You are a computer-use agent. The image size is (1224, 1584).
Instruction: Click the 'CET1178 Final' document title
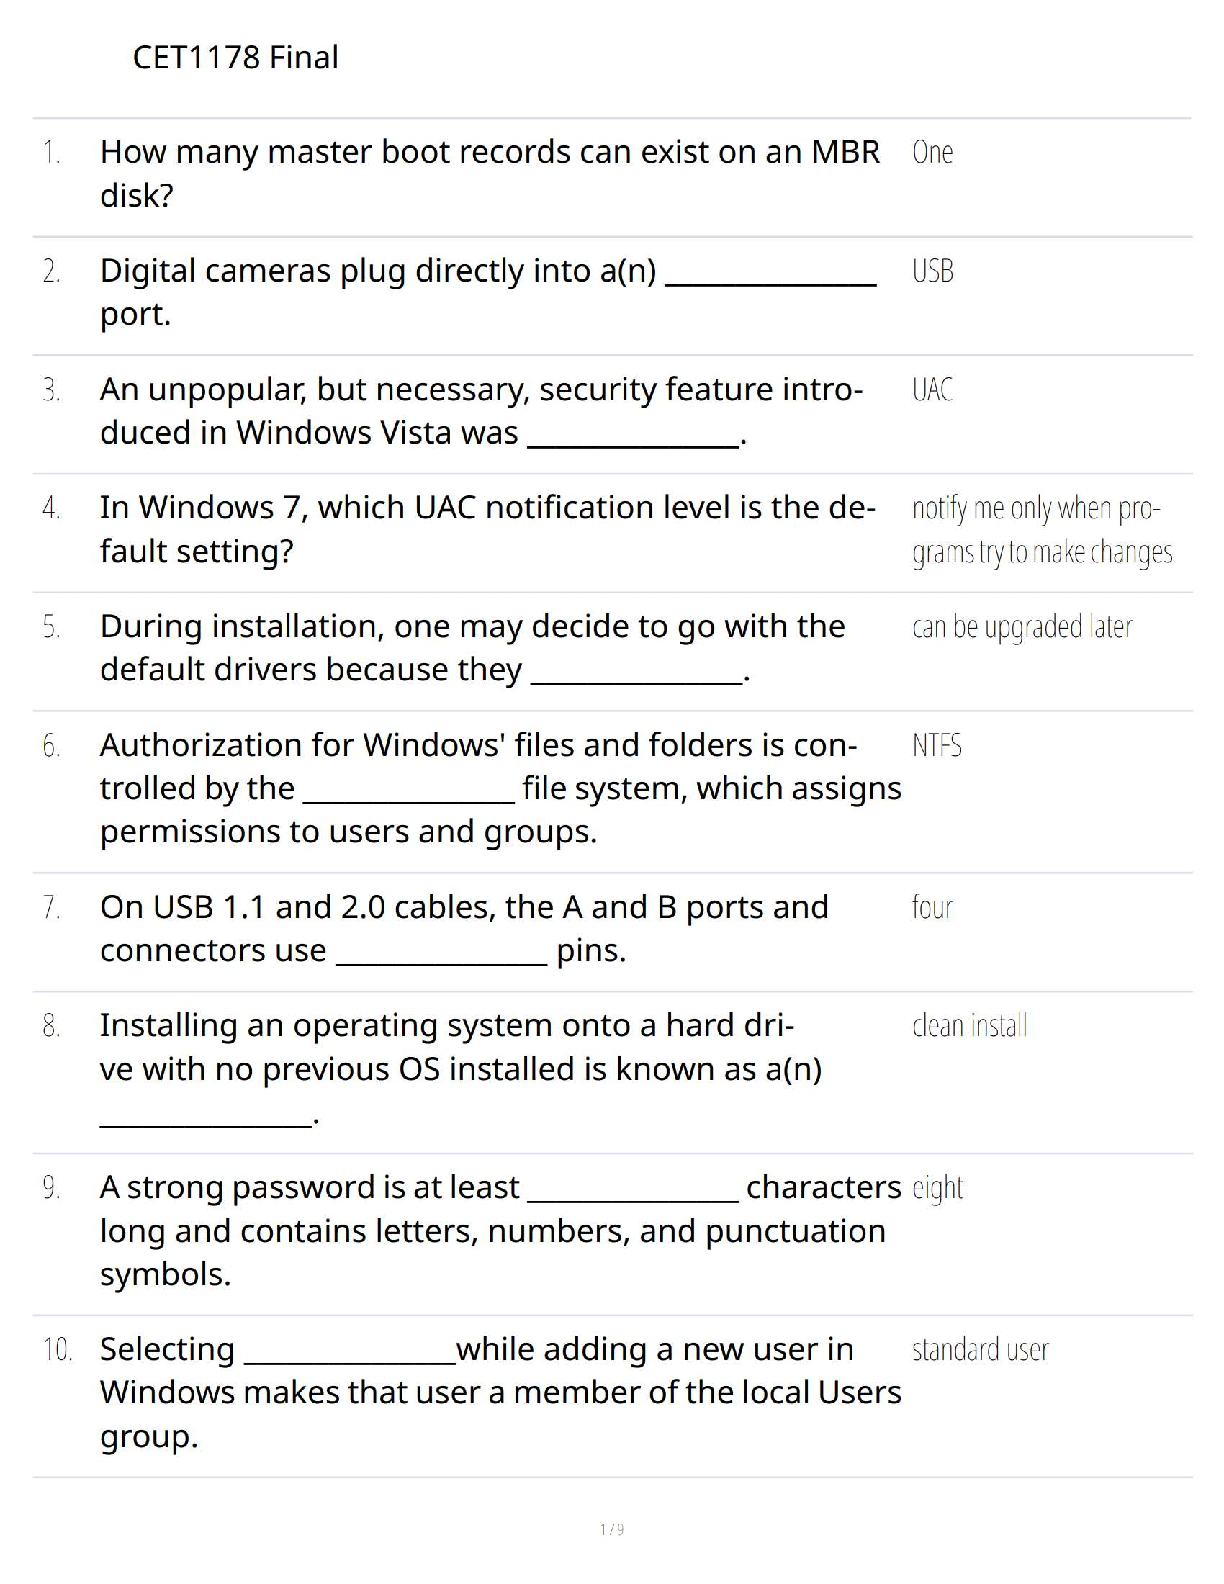pyautogui.click(x=235, y=57)
